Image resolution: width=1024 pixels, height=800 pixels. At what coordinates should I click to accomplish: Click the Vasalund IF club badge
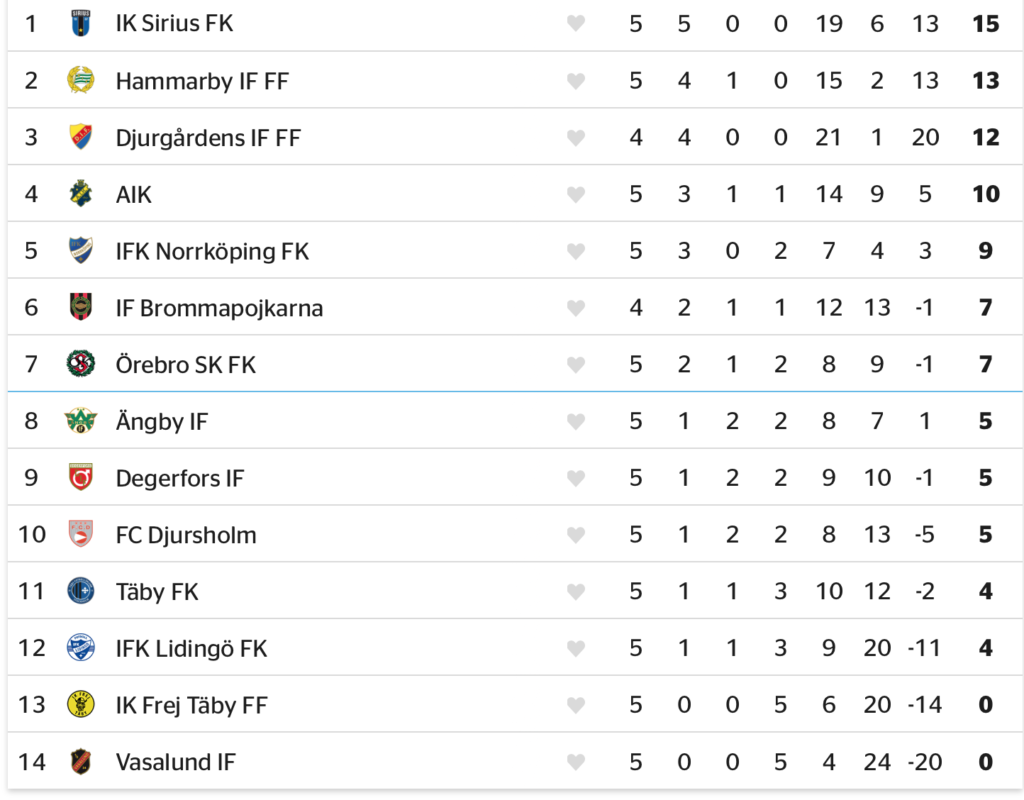80,761
